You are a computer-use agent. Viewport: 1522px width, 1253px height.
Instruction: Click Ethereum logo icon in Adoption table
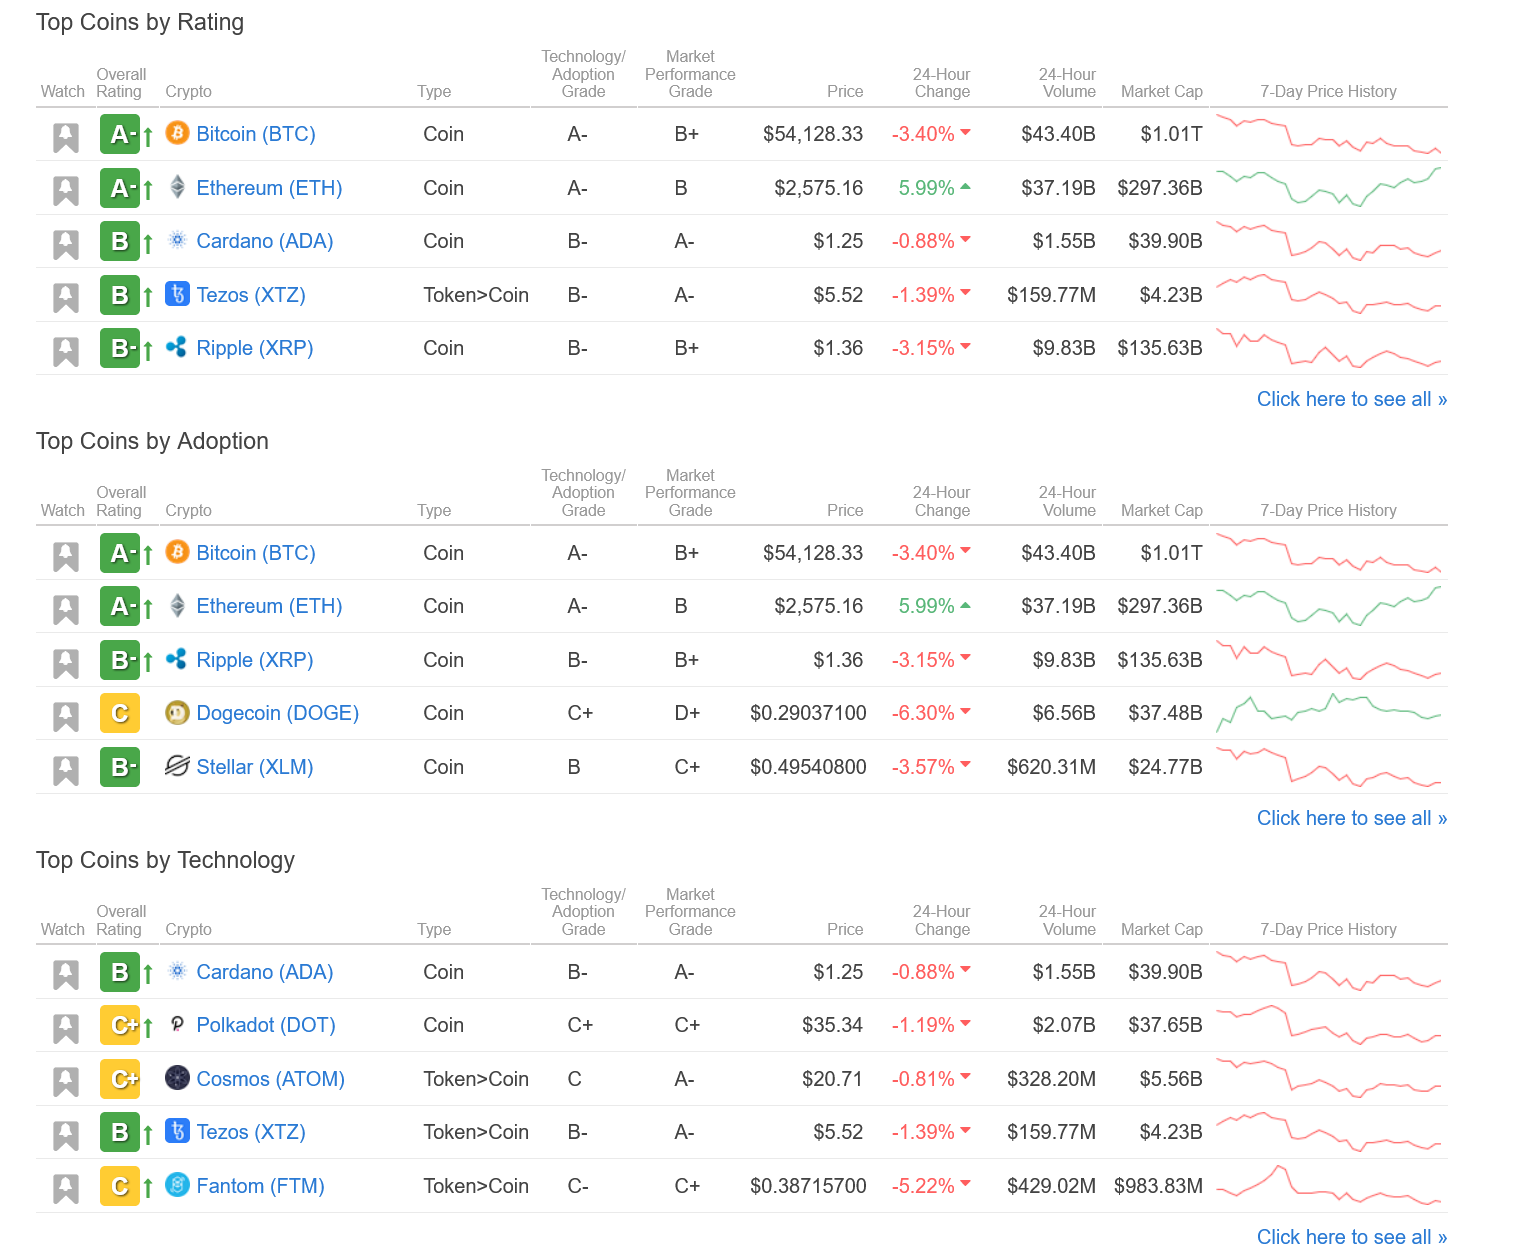pyautogui.click(x=177, y=605)
